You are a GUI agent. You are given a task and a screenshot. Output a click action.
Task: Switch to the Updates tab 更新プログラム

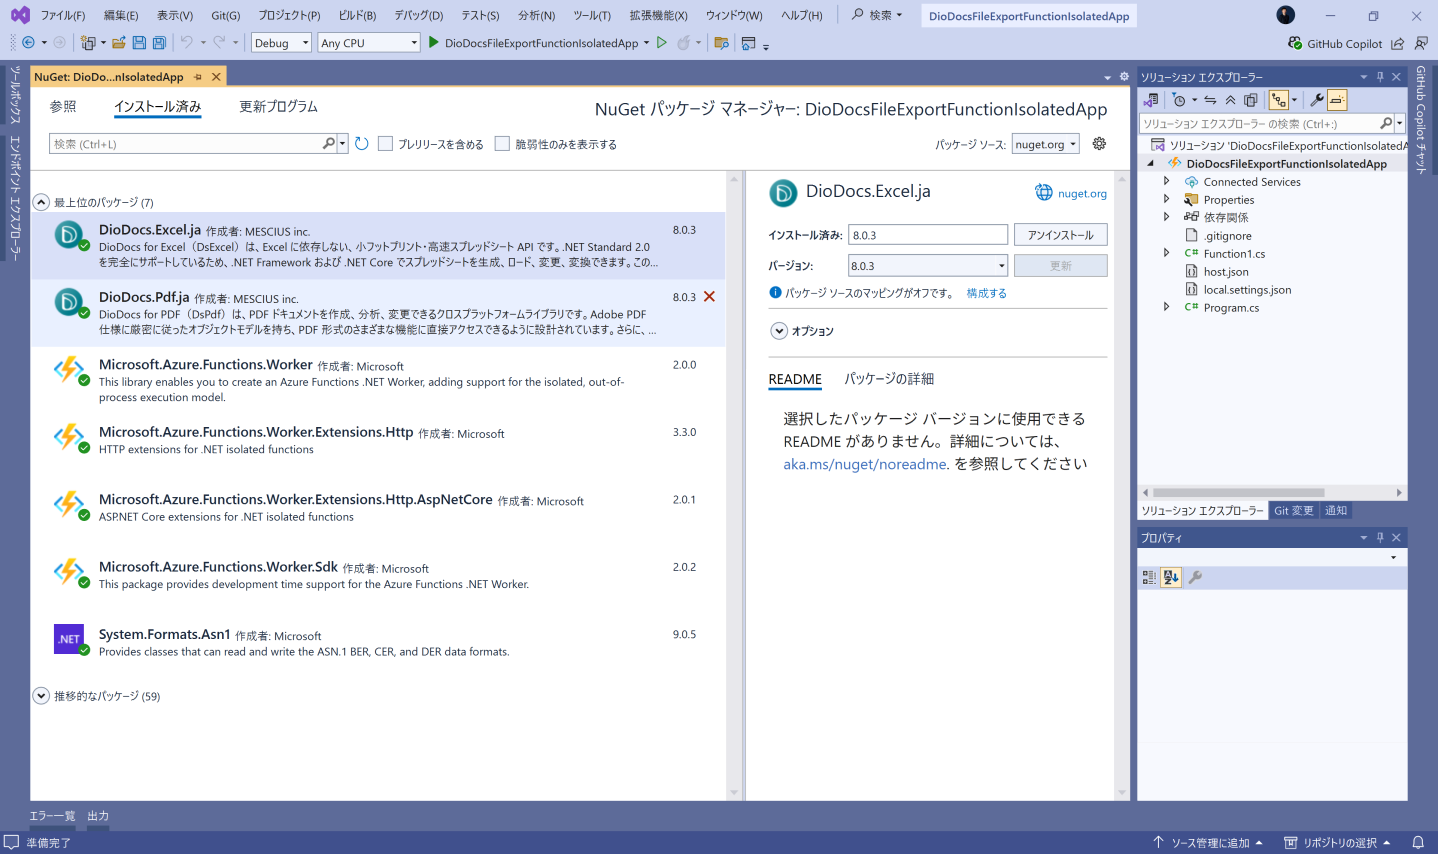(x=278, y=106)
